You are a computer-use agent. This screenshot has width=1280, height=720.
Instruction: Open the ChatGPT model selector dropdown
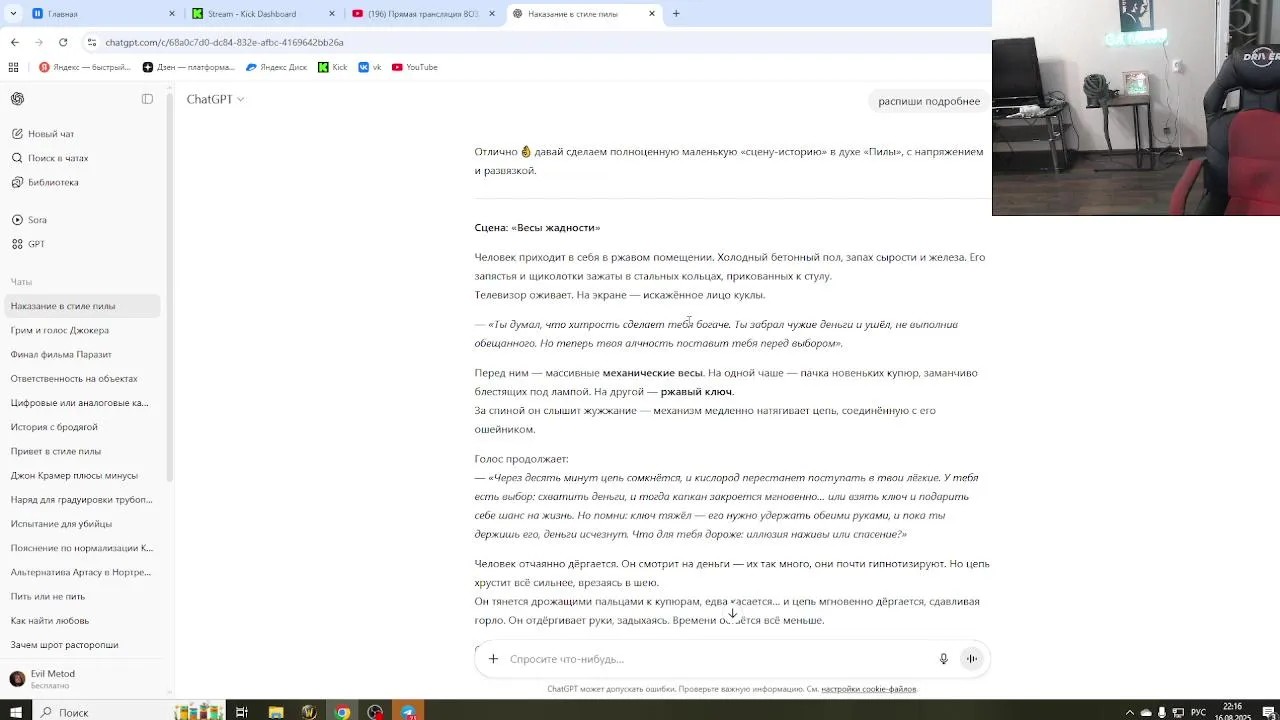coord(215,99)
